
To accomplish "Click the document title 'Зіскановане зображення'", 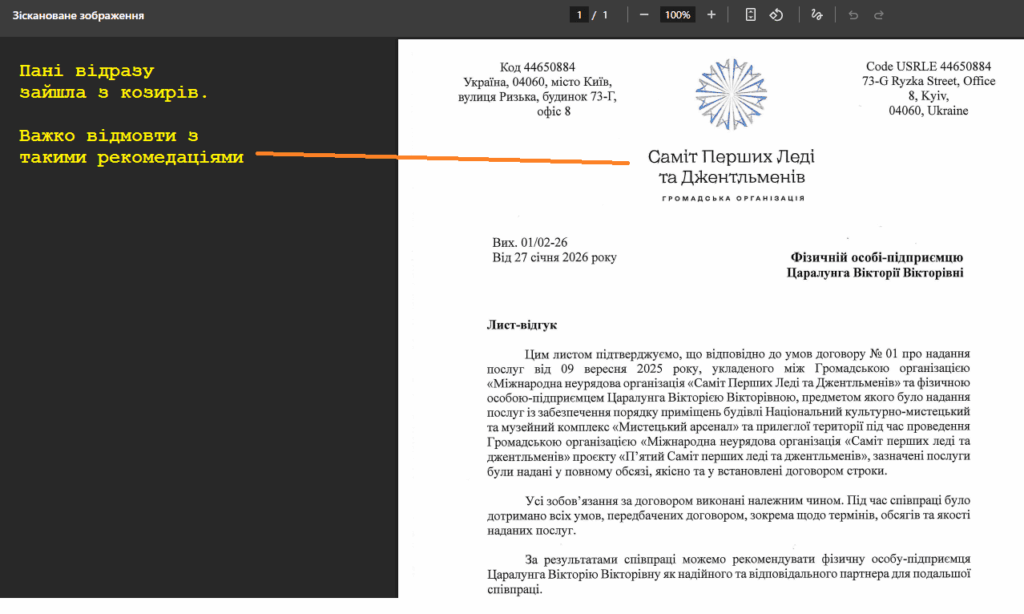I will click(x=78, y=16).
